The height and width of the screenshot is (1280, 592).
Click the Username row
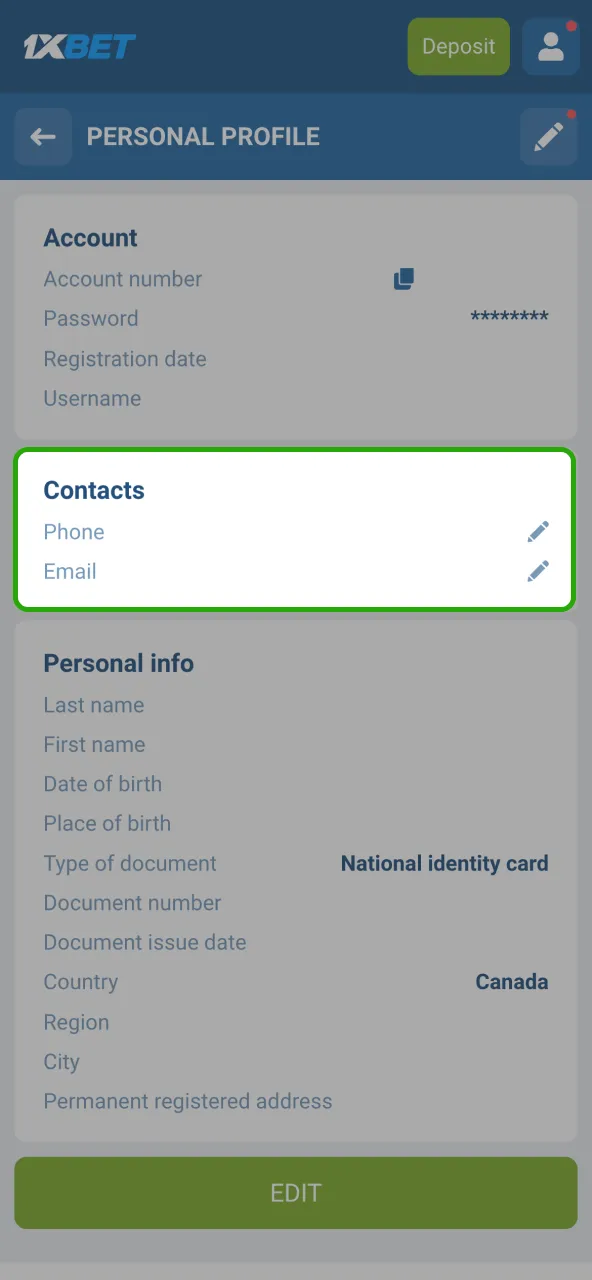tap(92, 398)
